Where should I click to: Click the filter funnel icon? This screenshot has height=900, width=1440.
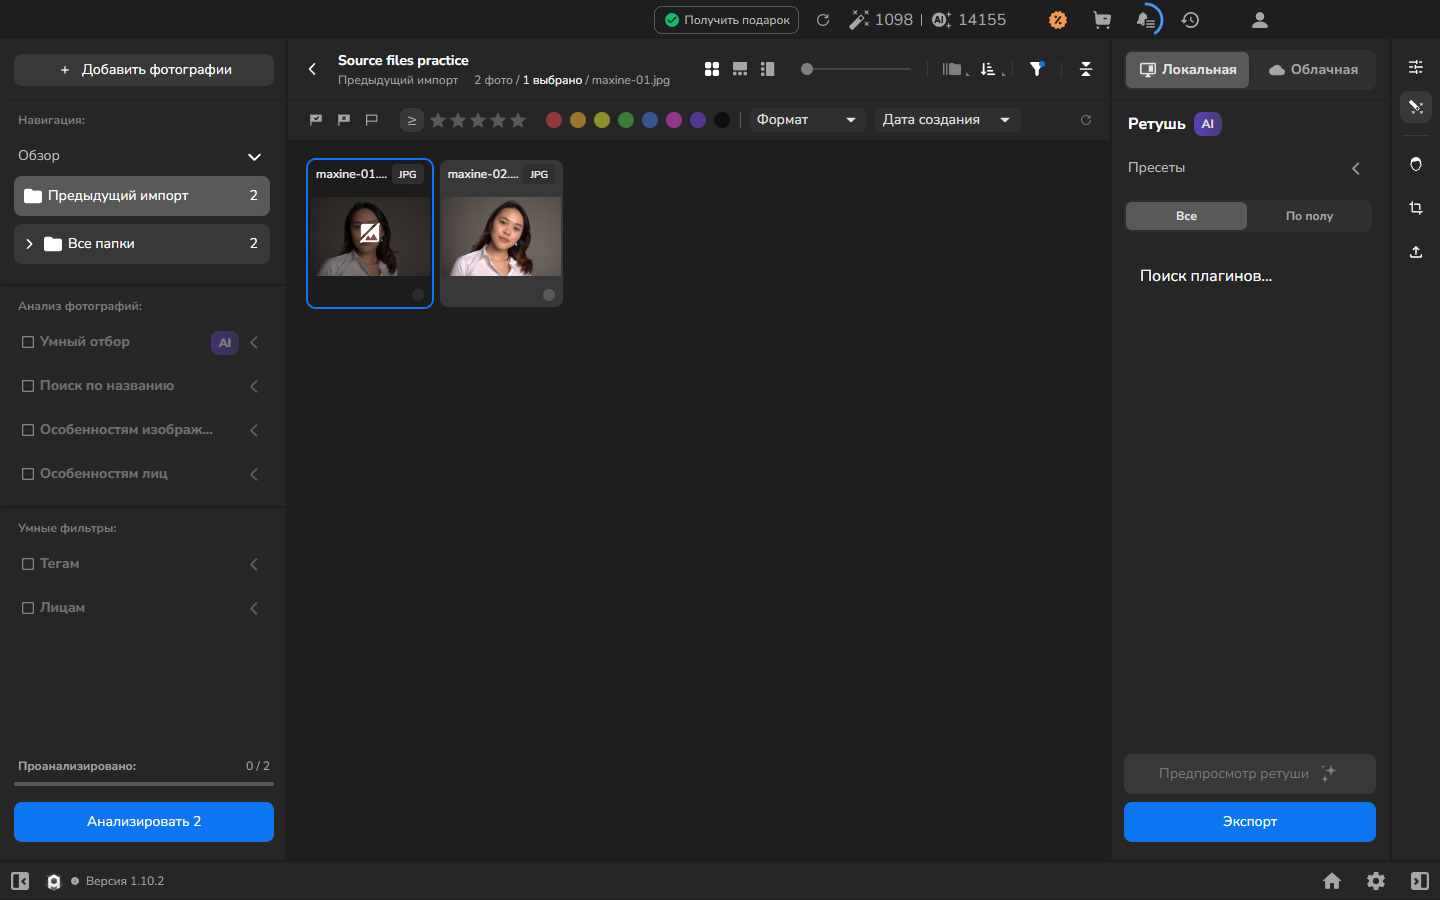click(1037, 69)
